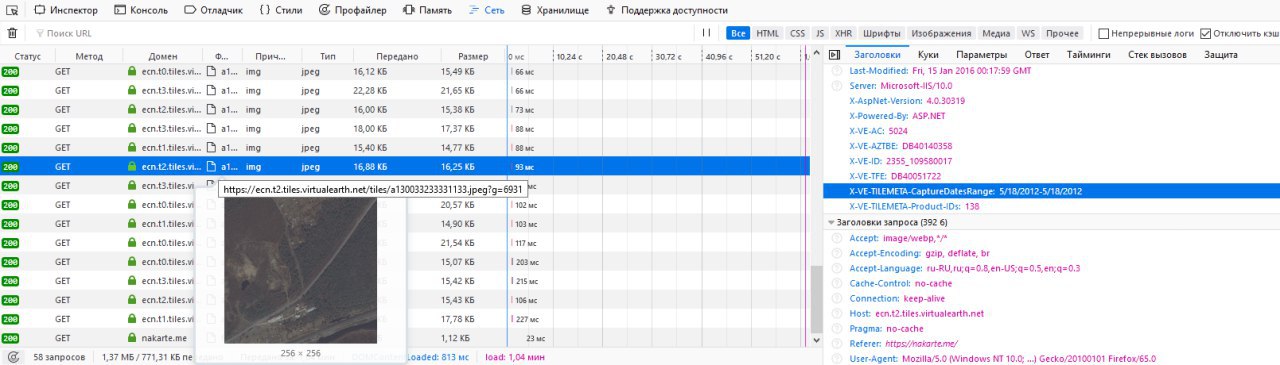Filter requests by WS
The width and height of the screenshot is (1280, 365).
click(x=1028, y=33)
